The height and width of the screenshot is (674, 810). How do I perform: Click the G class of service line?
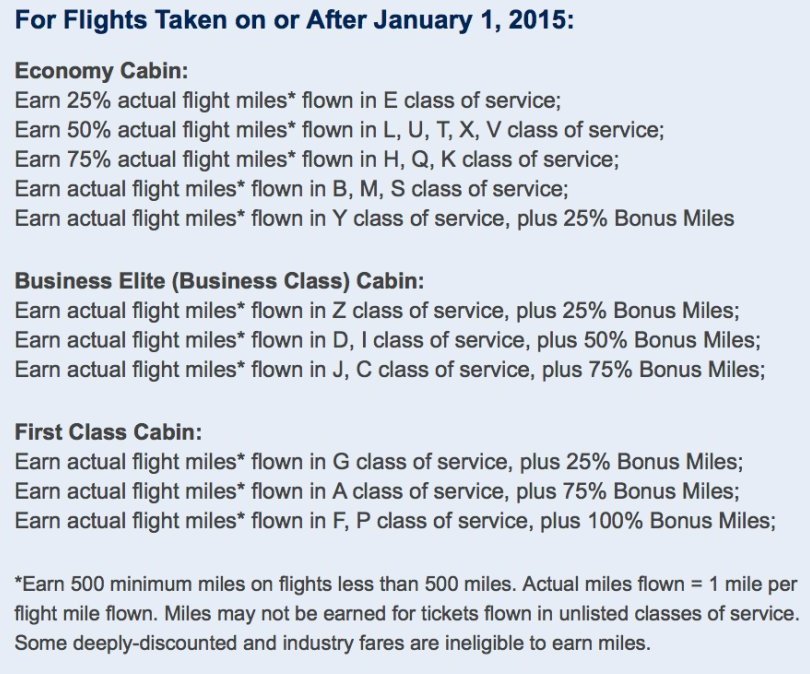point(379,462)
